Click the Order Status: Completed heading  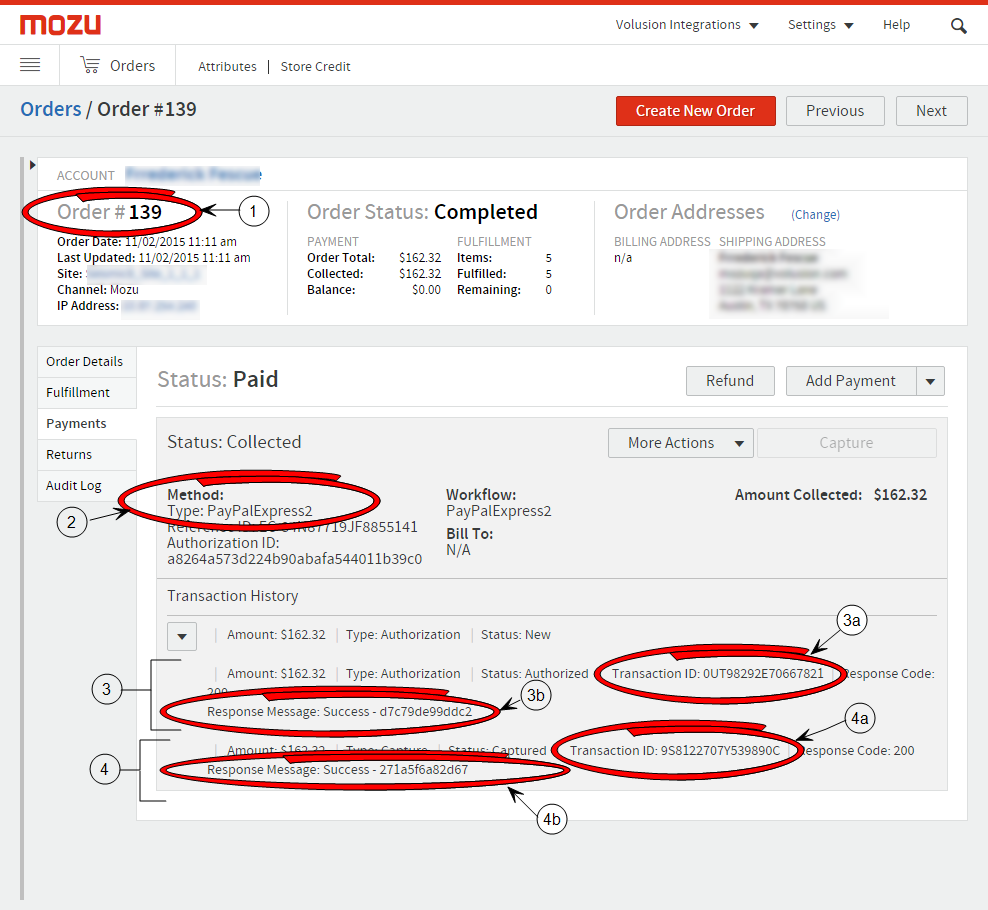click(x=422, y=212)
